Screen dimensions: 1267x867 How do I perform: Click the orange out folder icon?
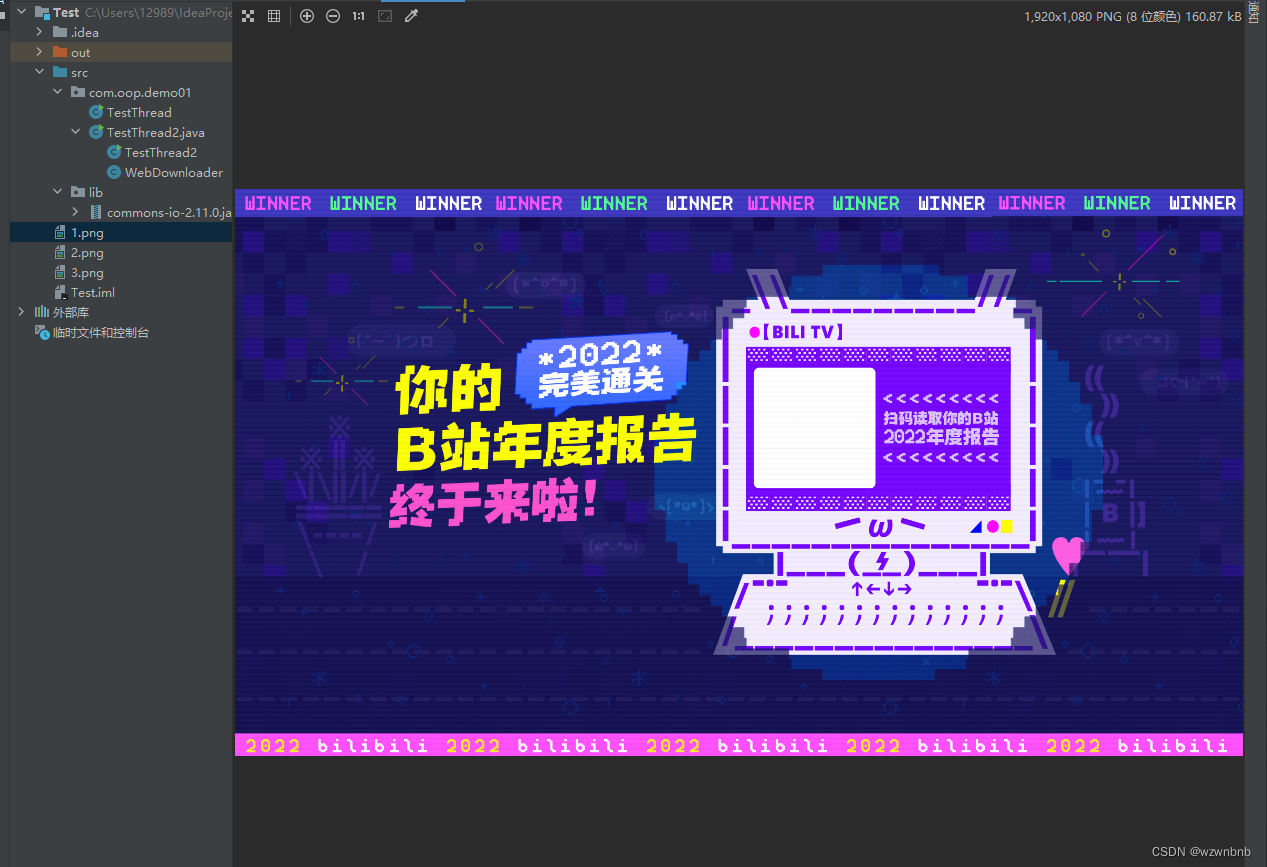[60, 52]
